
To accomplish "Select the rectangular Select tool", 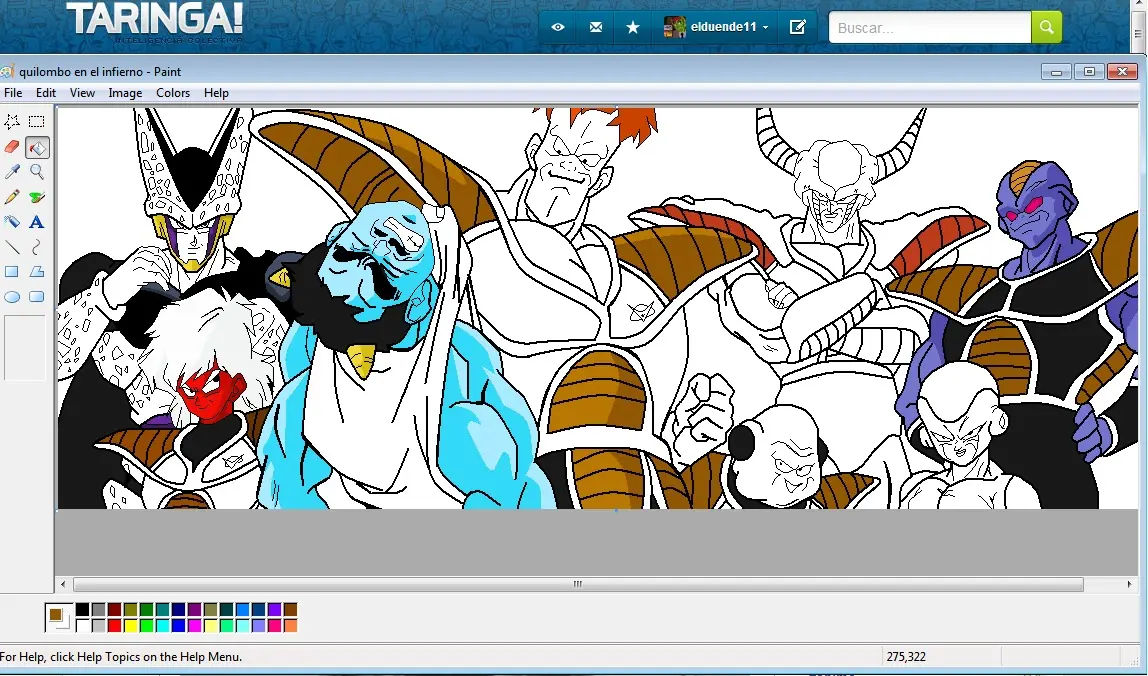I will 37,122.
